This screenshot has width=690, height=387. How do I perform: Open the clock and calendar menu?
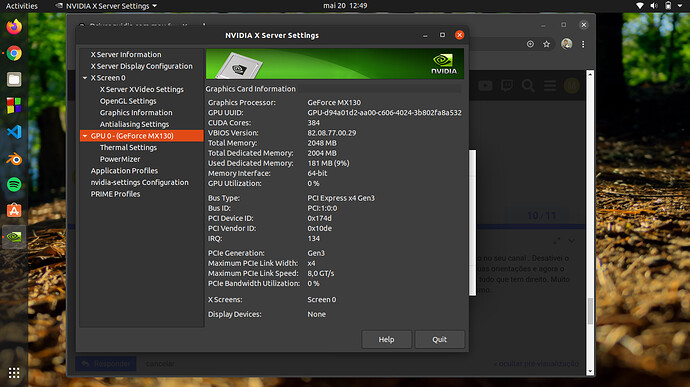click(x=345, y=6)
